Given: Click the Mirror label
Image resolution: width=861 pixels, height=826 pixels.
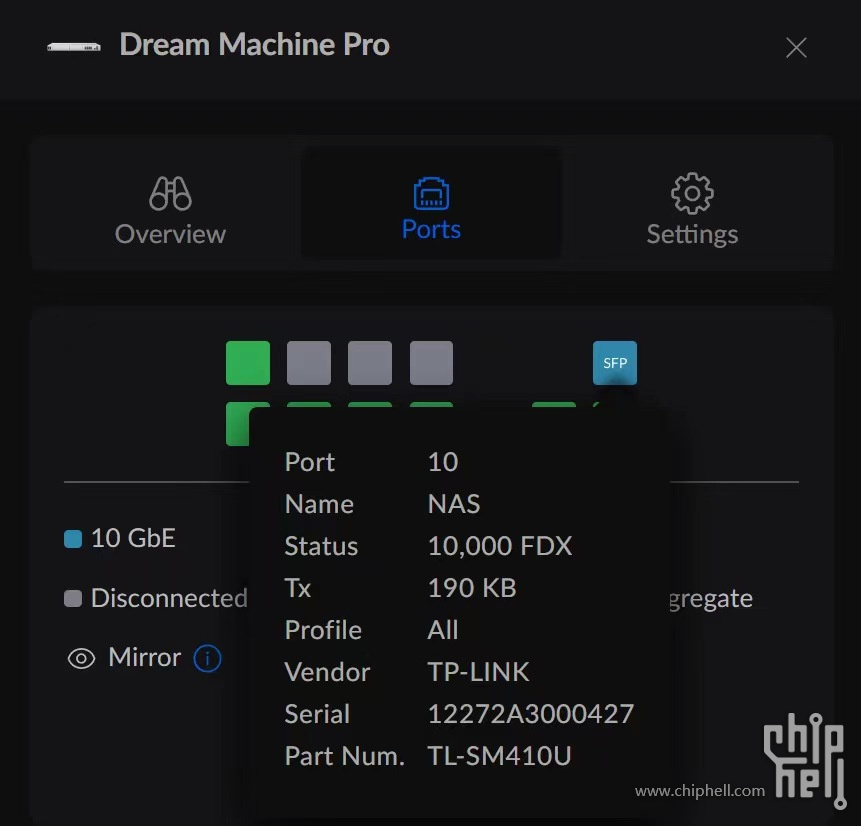Looking at the screenshot, I should coord(144,657).
